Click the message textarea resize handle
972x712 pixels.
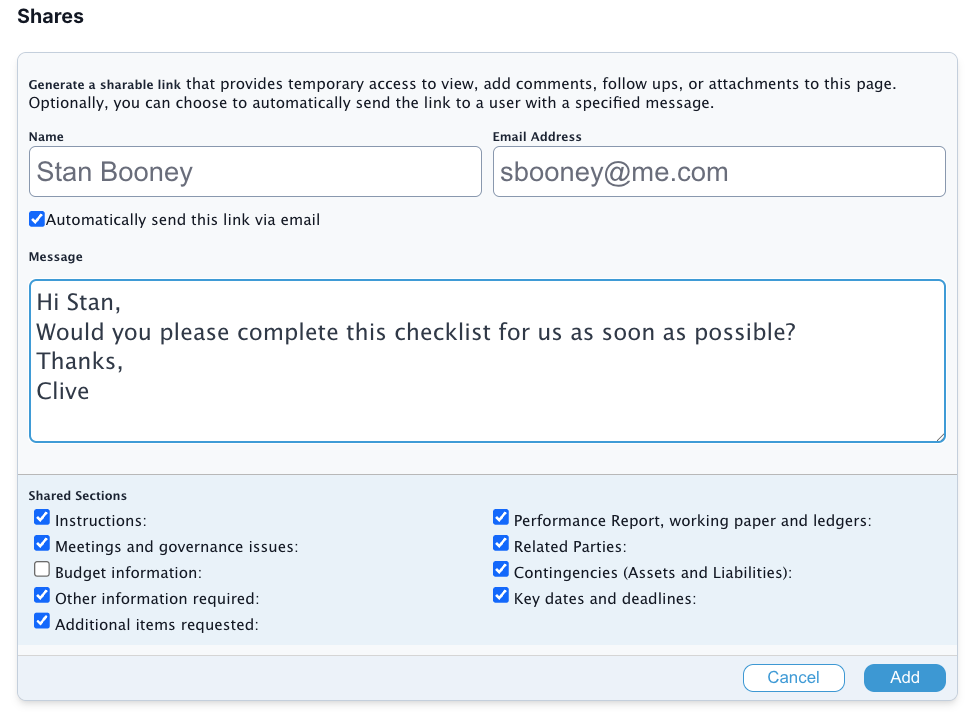point(940,436)
